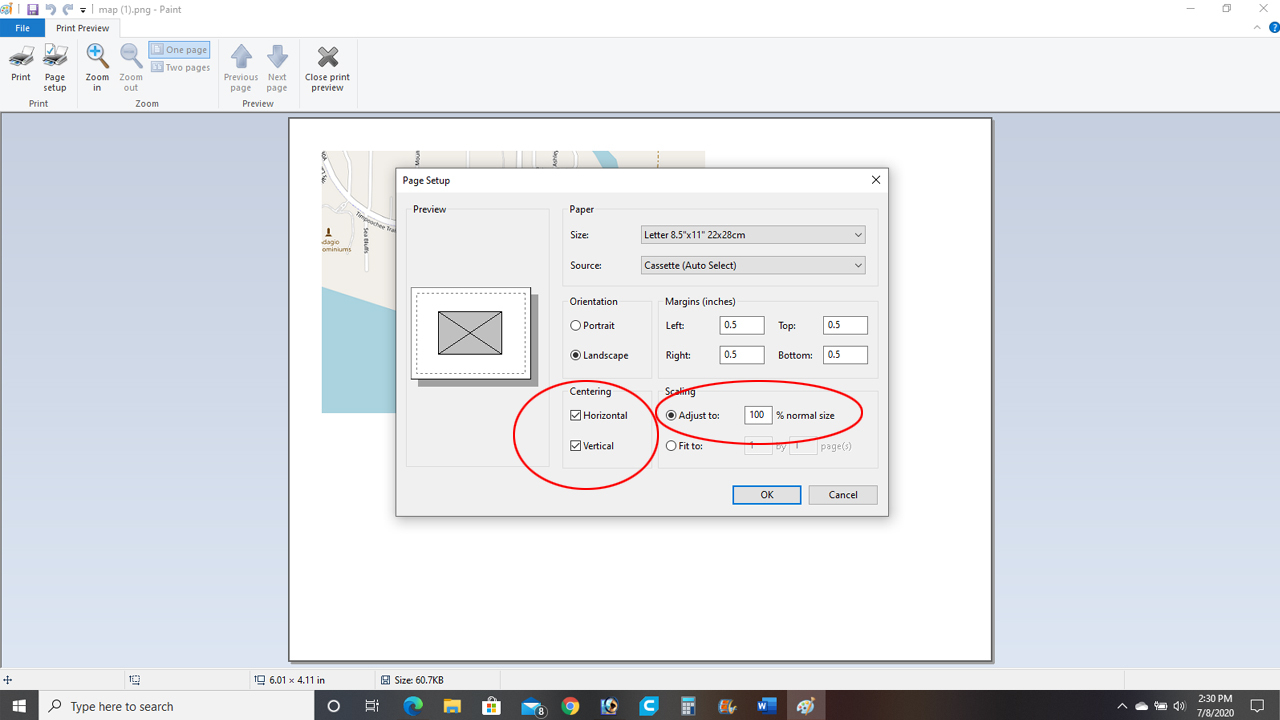Redo using the quick access arrow
Viewport: 1280px width, 720px height.
[x=68, y=9]
